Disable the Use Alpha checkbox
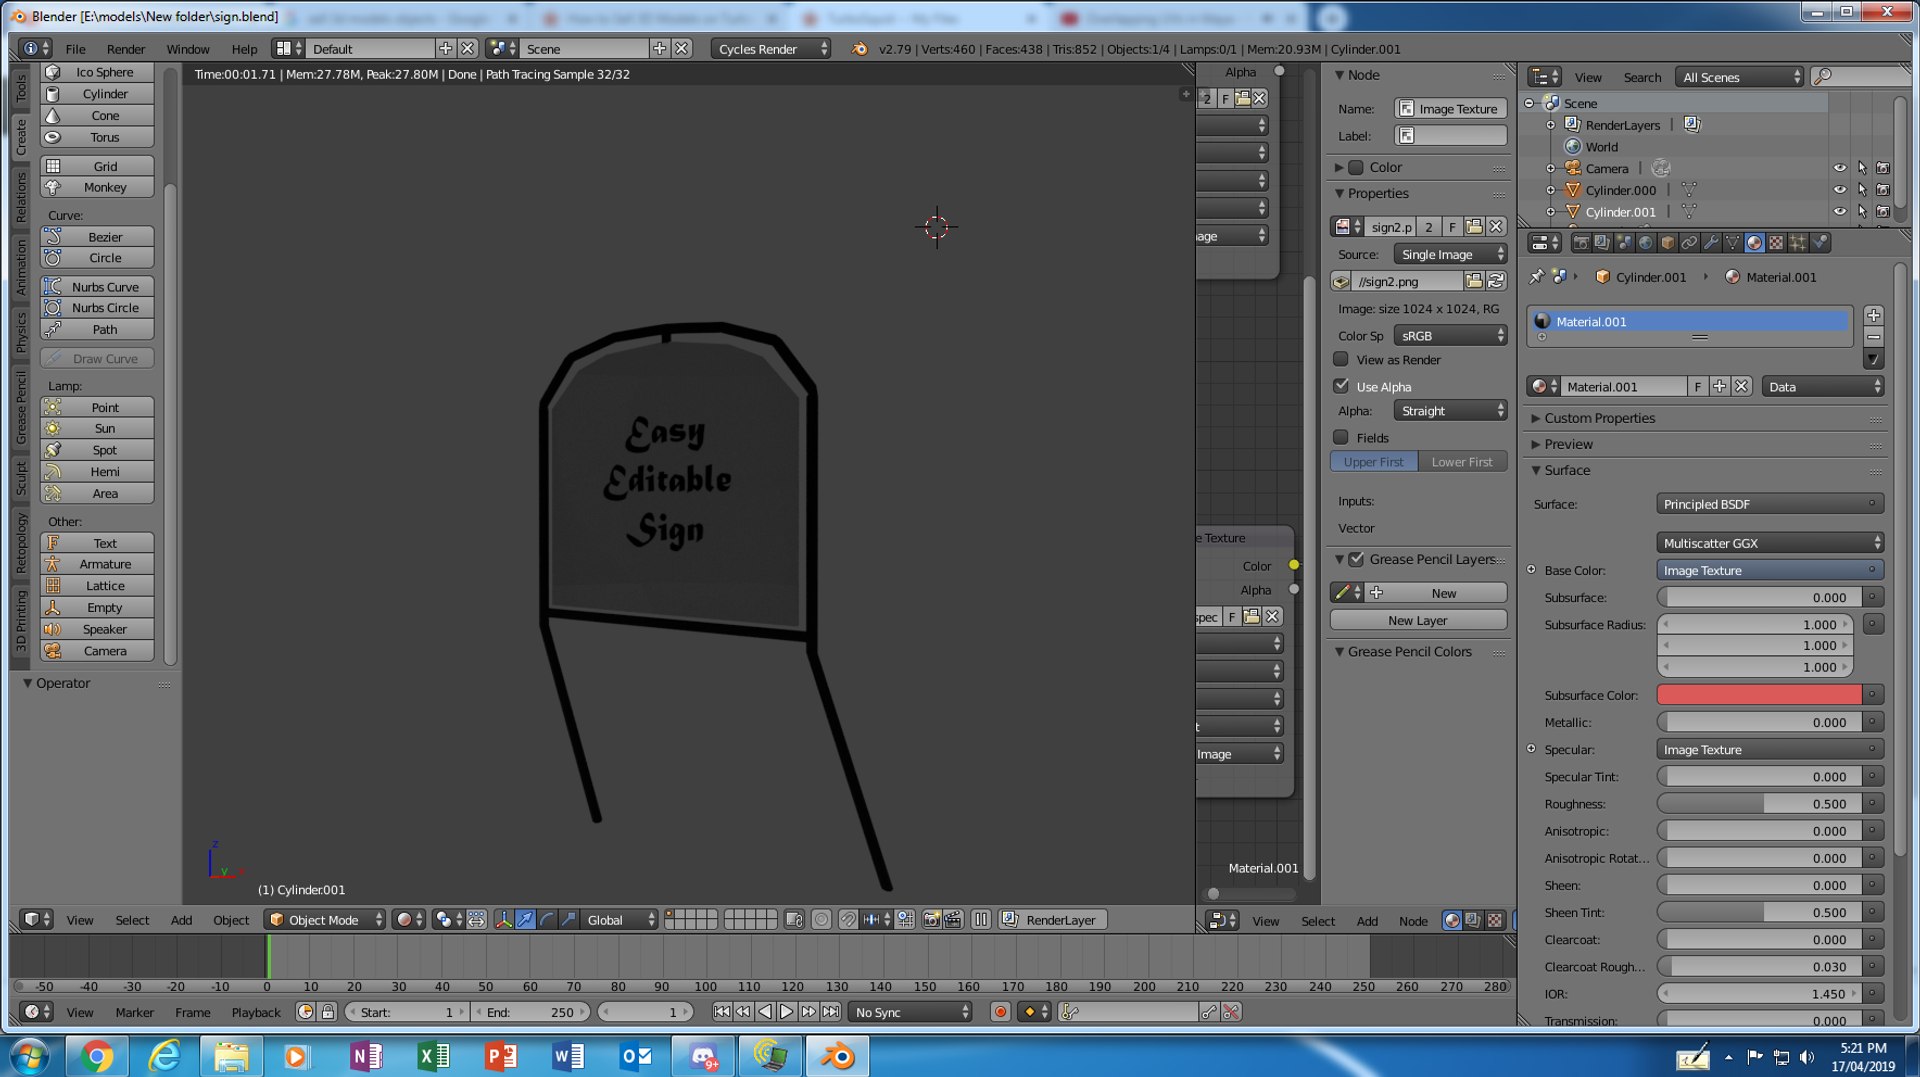Image resolution: width=1920 pixels, height=1077 pixels. point(1341,386)
